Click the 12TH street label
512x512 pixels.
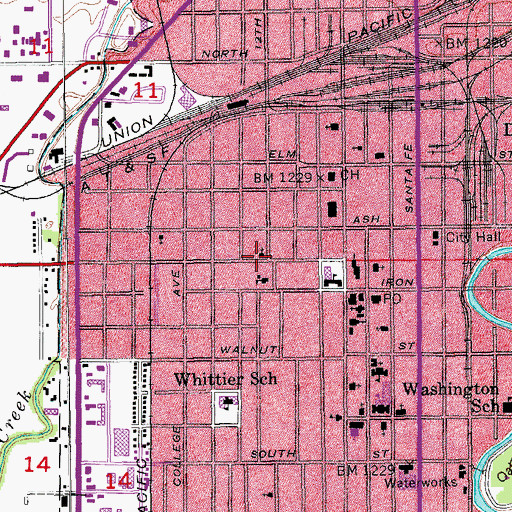(258, 34)
